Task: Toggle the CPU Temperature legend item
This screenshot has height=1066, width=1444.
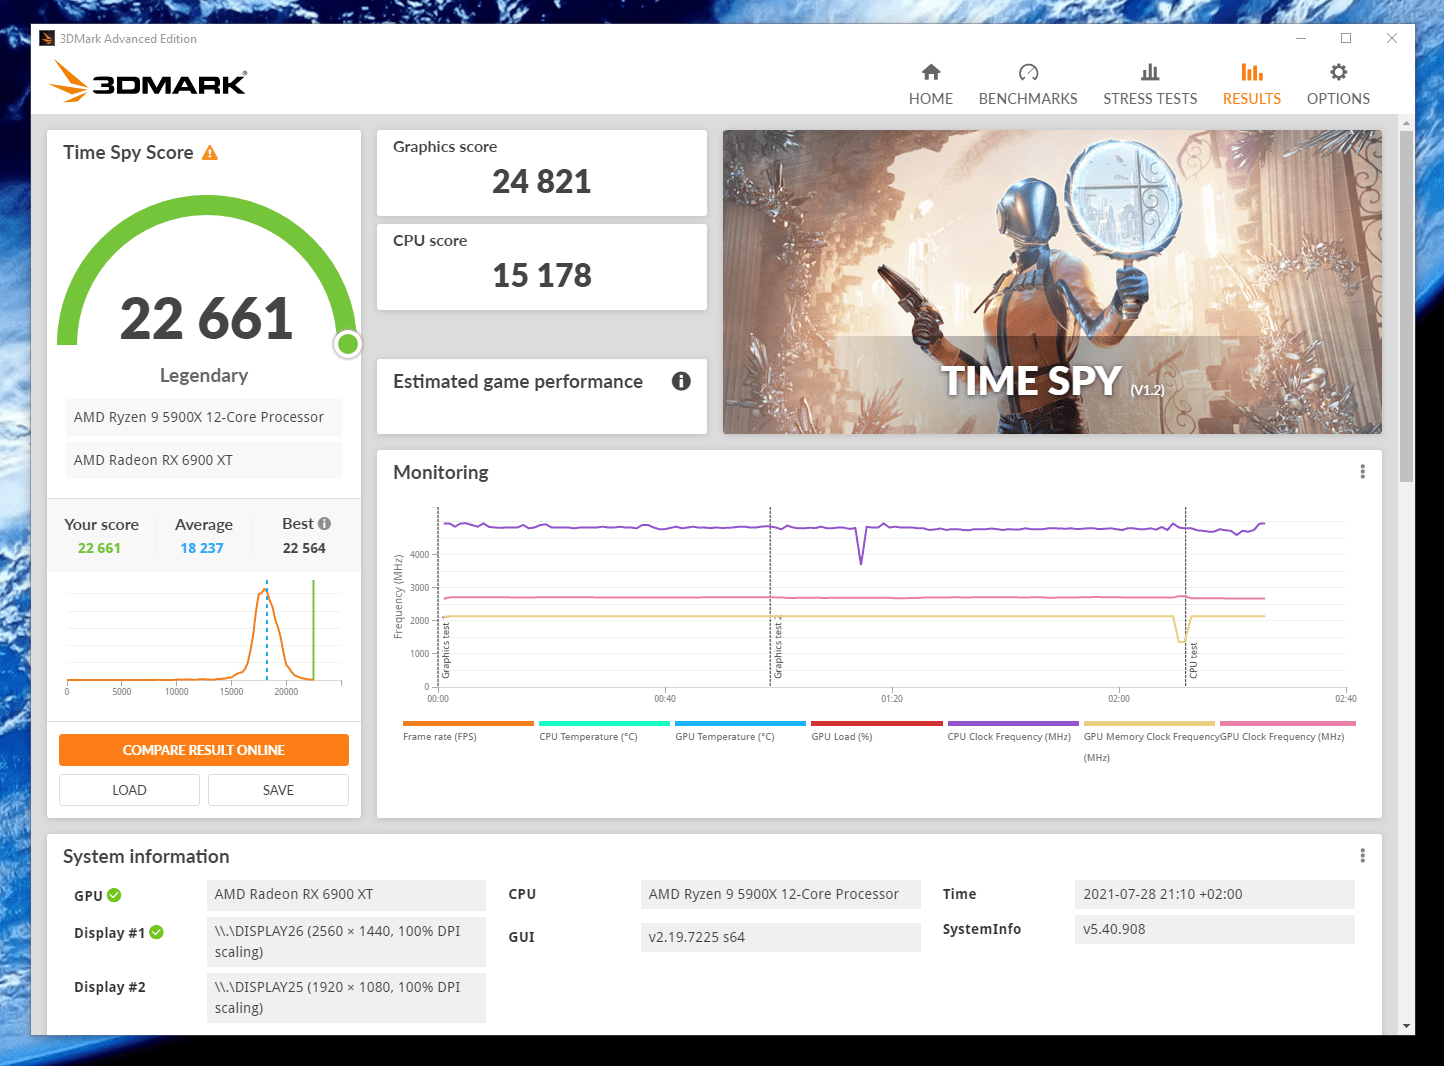Action: tap(604, 731)
